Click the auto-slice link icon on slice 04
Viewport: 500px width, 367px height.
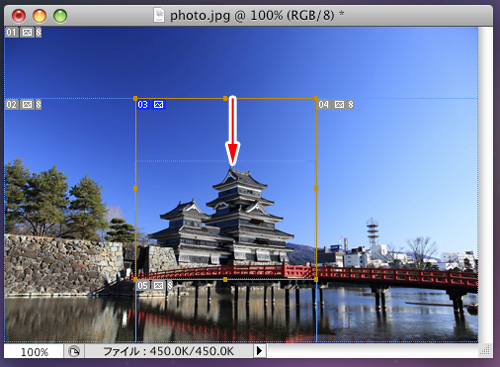click(351, 105)
